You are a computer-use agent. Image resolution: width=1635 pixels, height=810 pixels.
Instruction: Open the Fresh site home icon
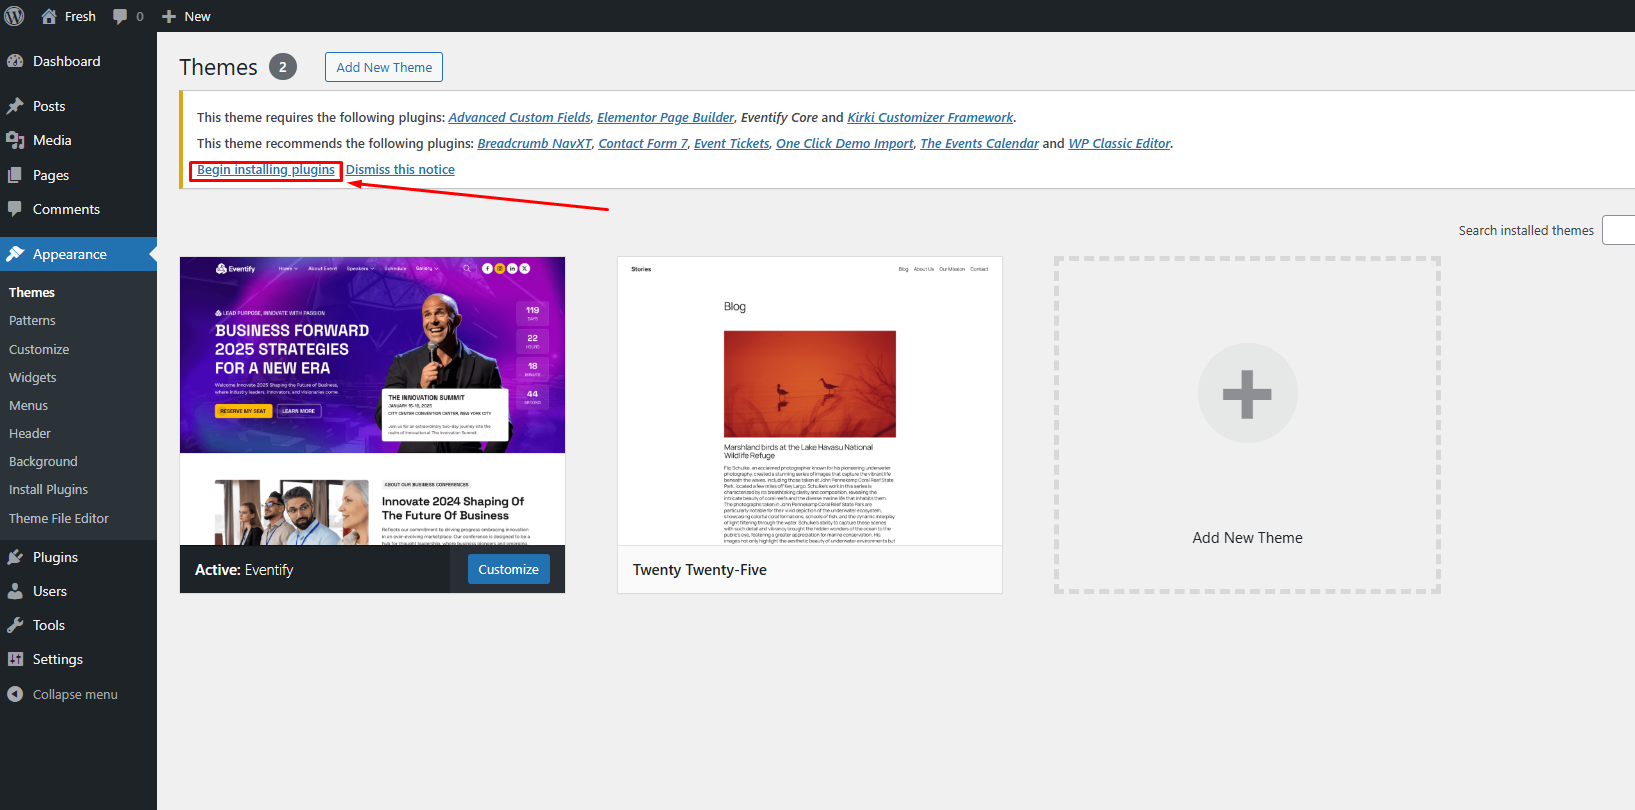[x=49, y=16]
